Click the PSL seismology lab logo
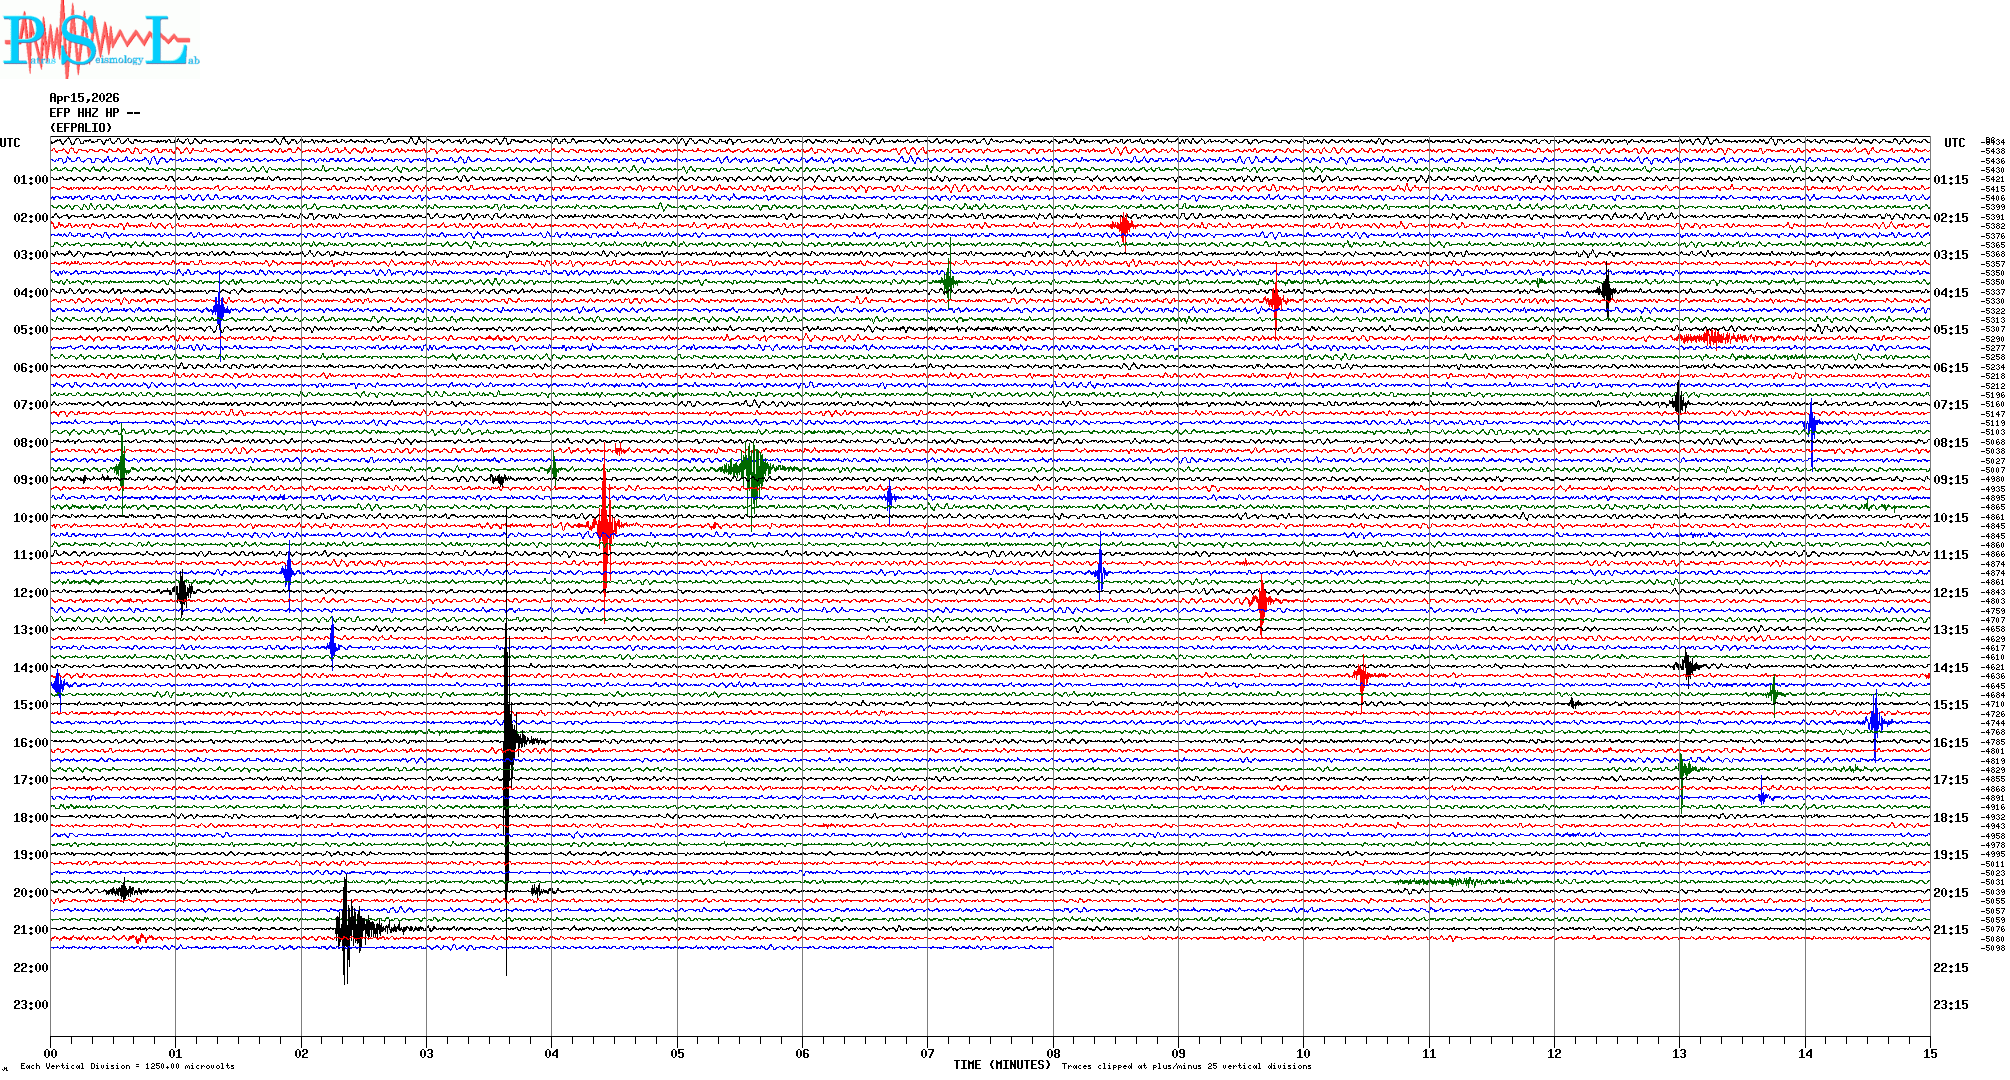The width and height of the screenshot is (2010, 1080). [x=98, y=40]
